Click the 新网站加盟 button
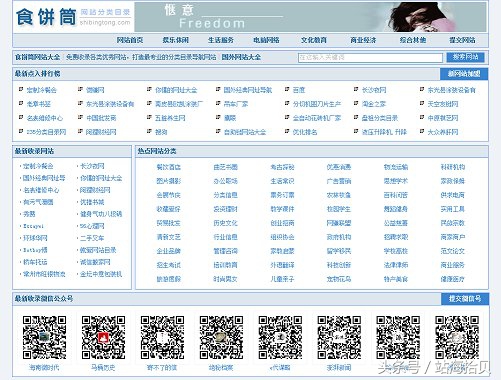 coord(464,74)
